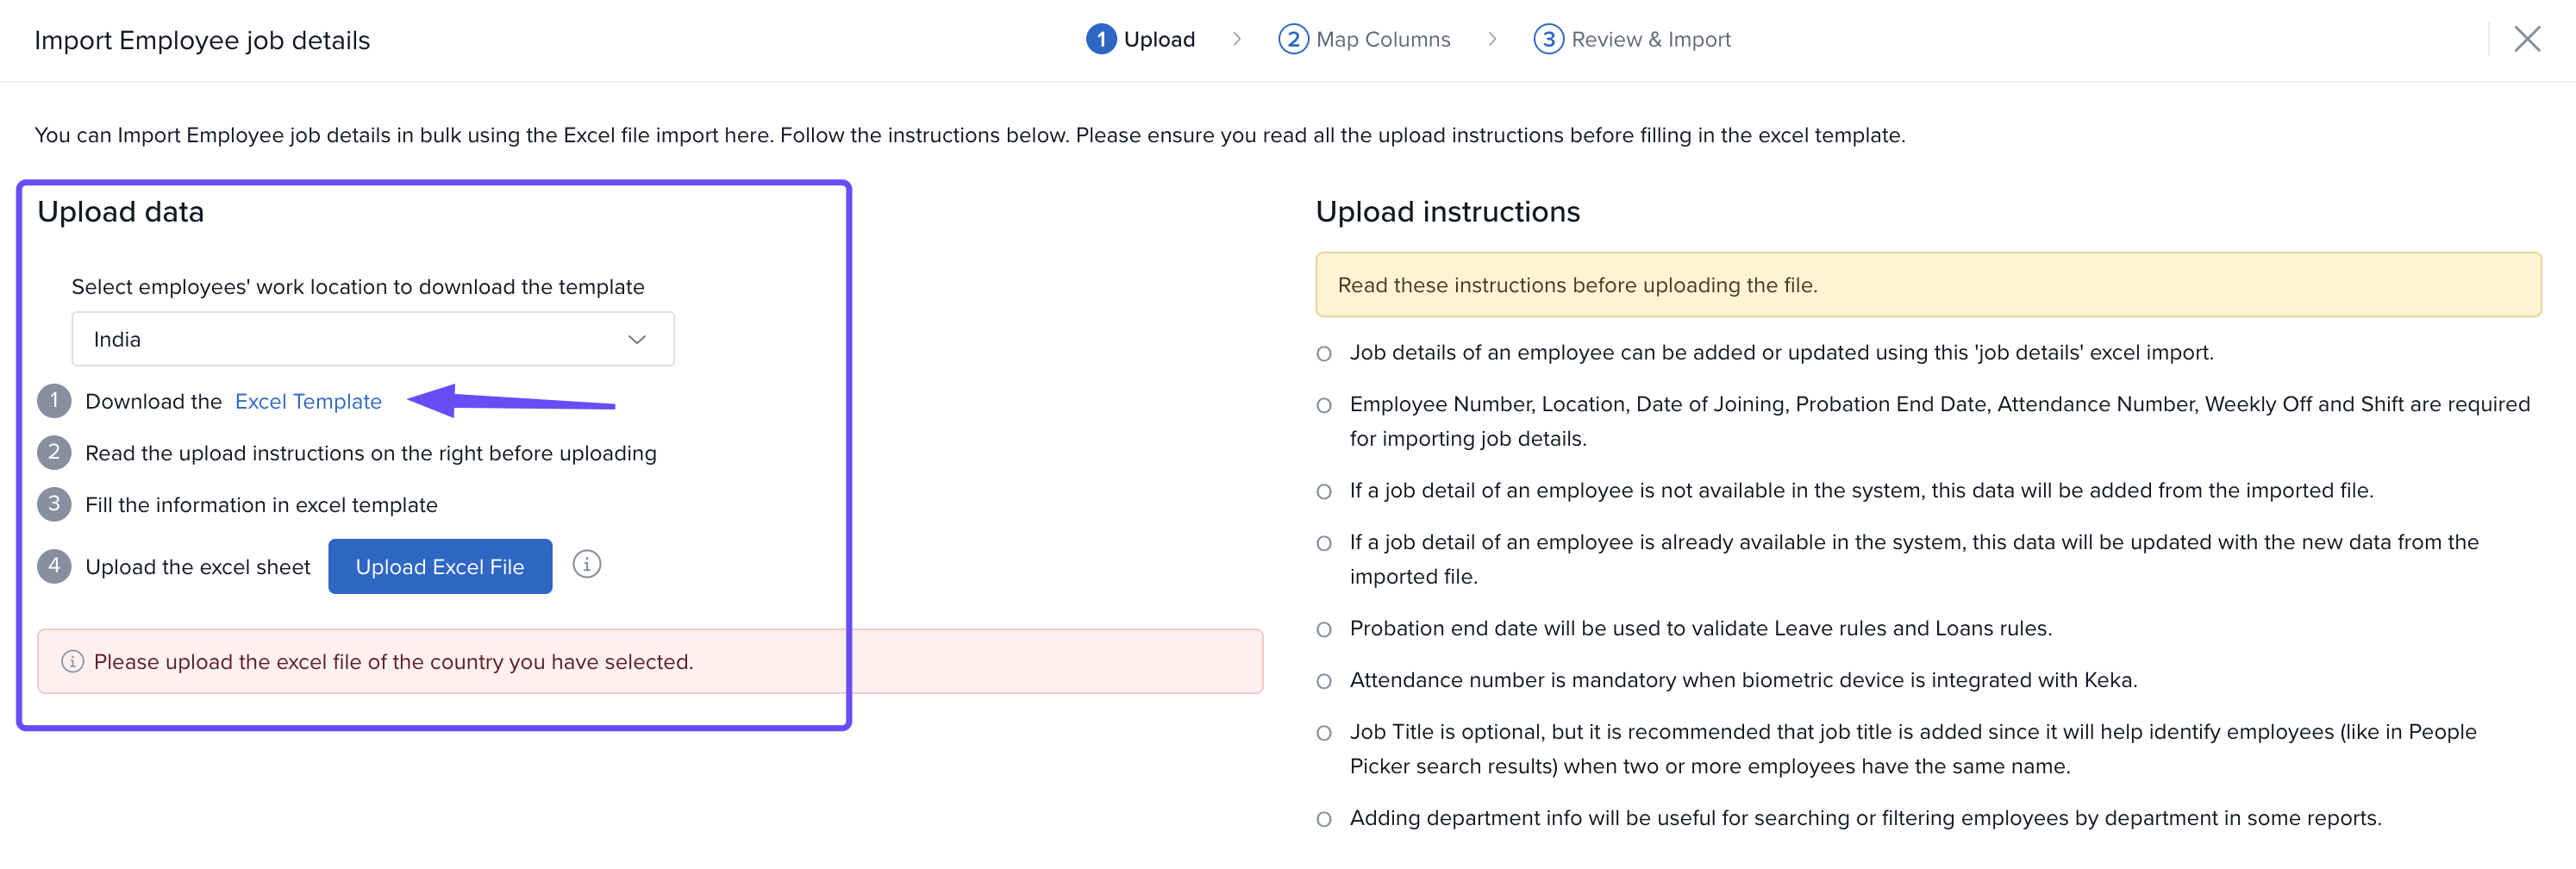The width and height of the screenshot is (2576, 869).
Task: Click the yellow Read these instructions banner
Action: [x=1927, y=285]
